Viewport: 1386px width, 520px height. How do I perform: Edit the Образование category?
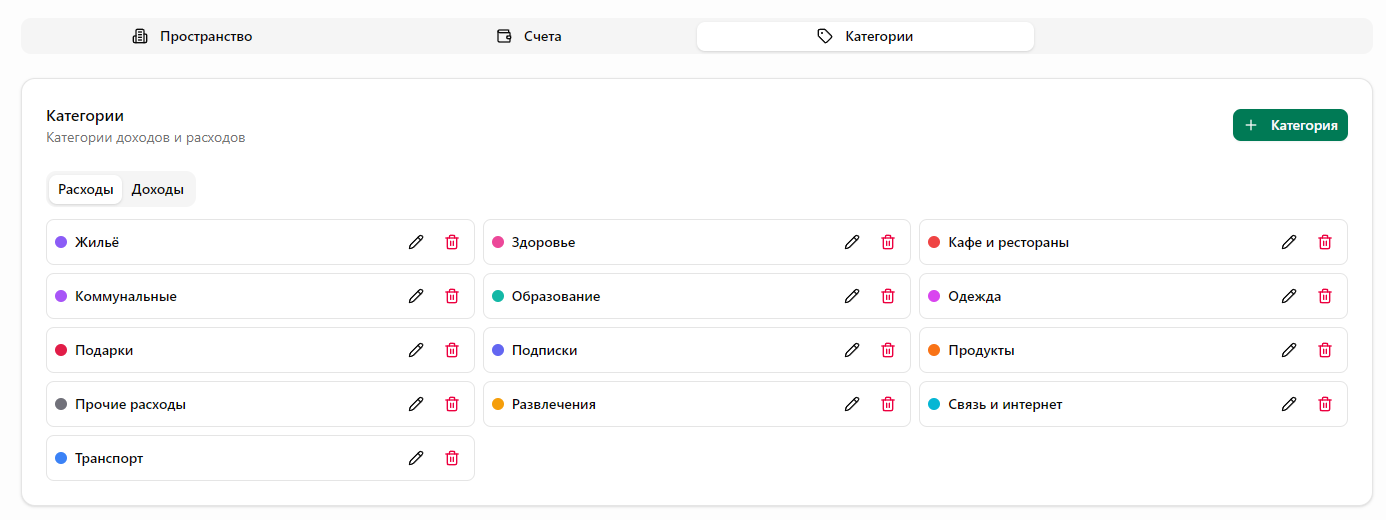coord(852,296)
